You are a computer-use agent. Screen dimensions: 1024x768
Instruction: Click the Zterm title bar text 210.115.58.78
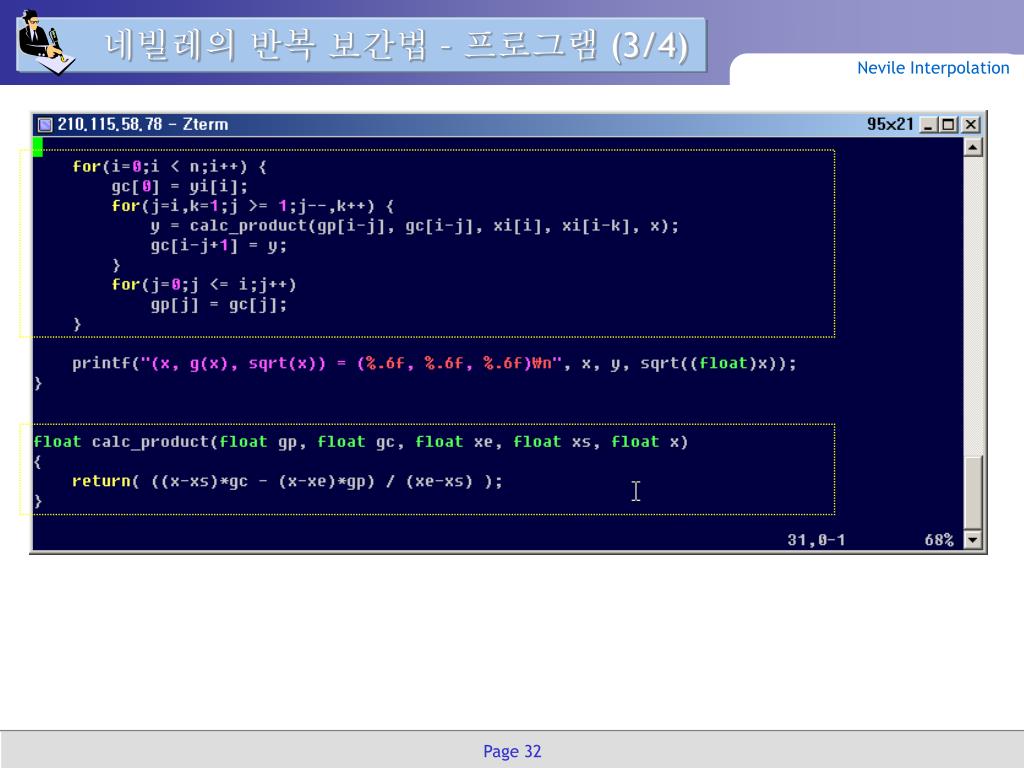tap(142, 125)
